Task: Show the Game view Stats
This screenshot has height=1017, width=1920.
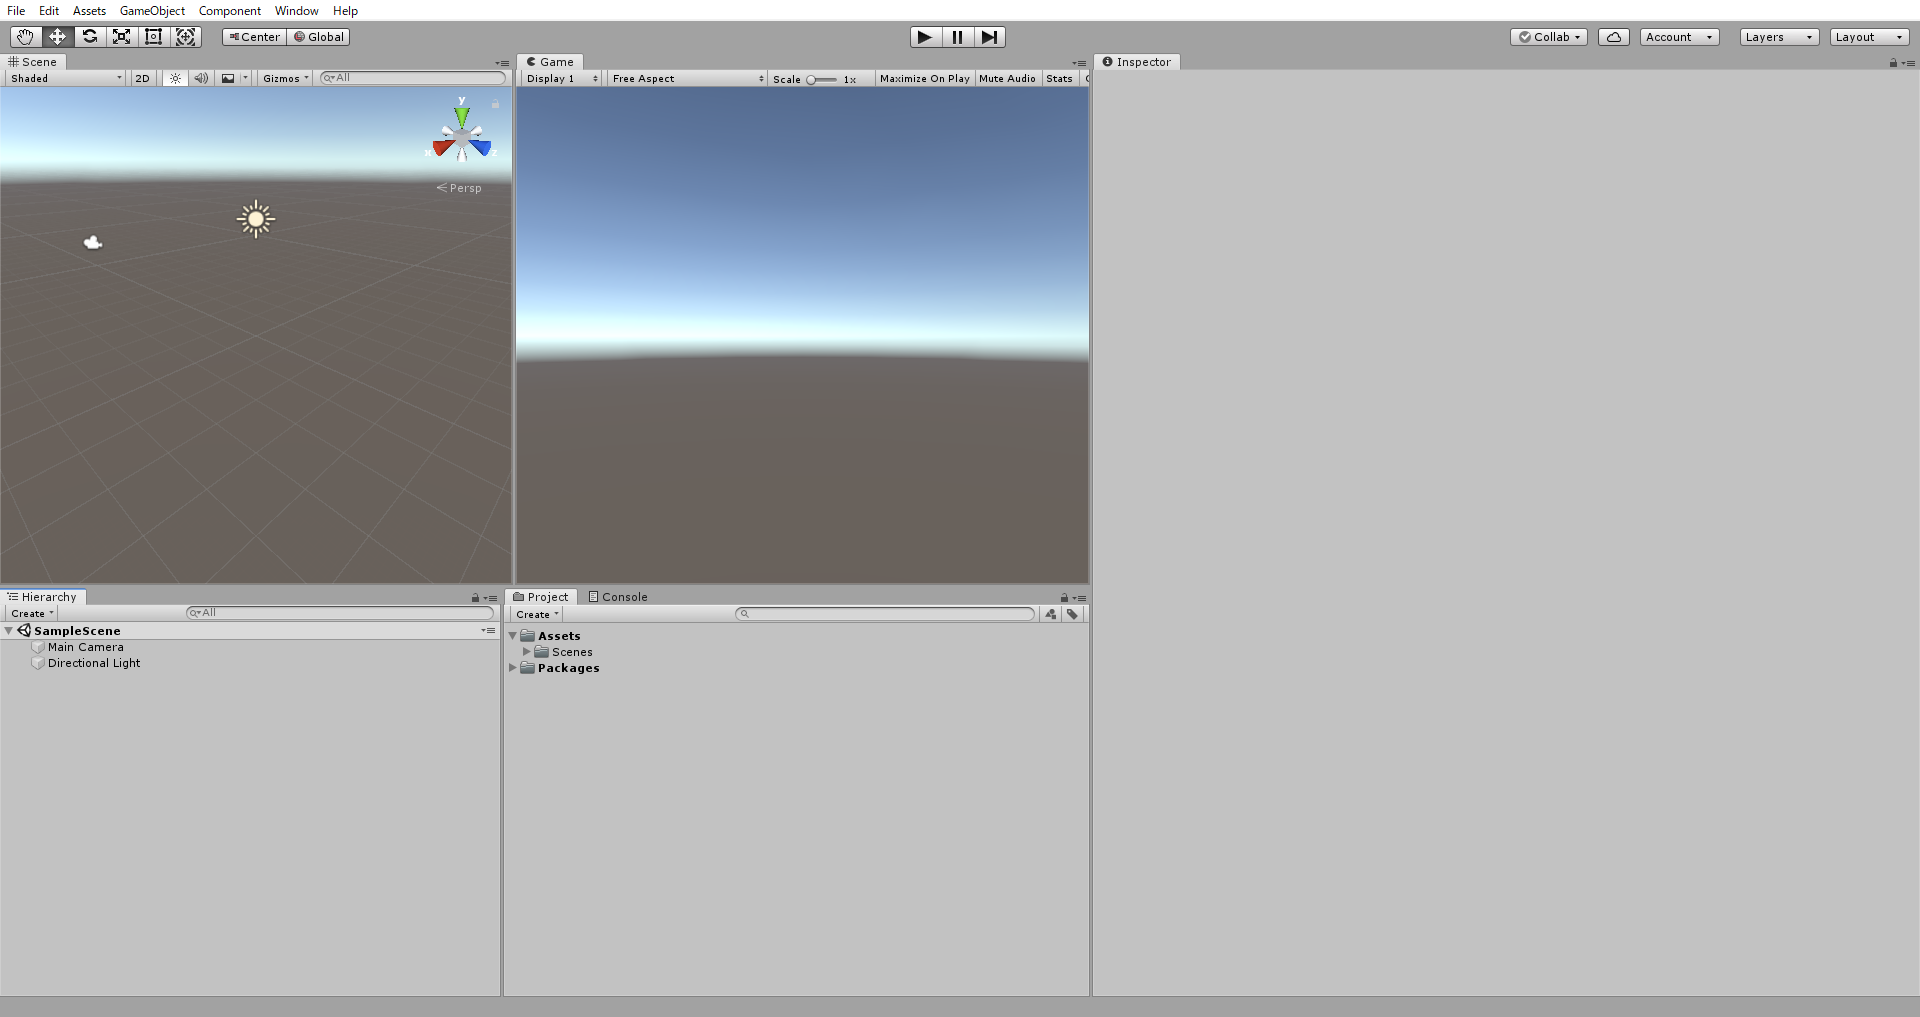Action: click(x=1059, y=78)
